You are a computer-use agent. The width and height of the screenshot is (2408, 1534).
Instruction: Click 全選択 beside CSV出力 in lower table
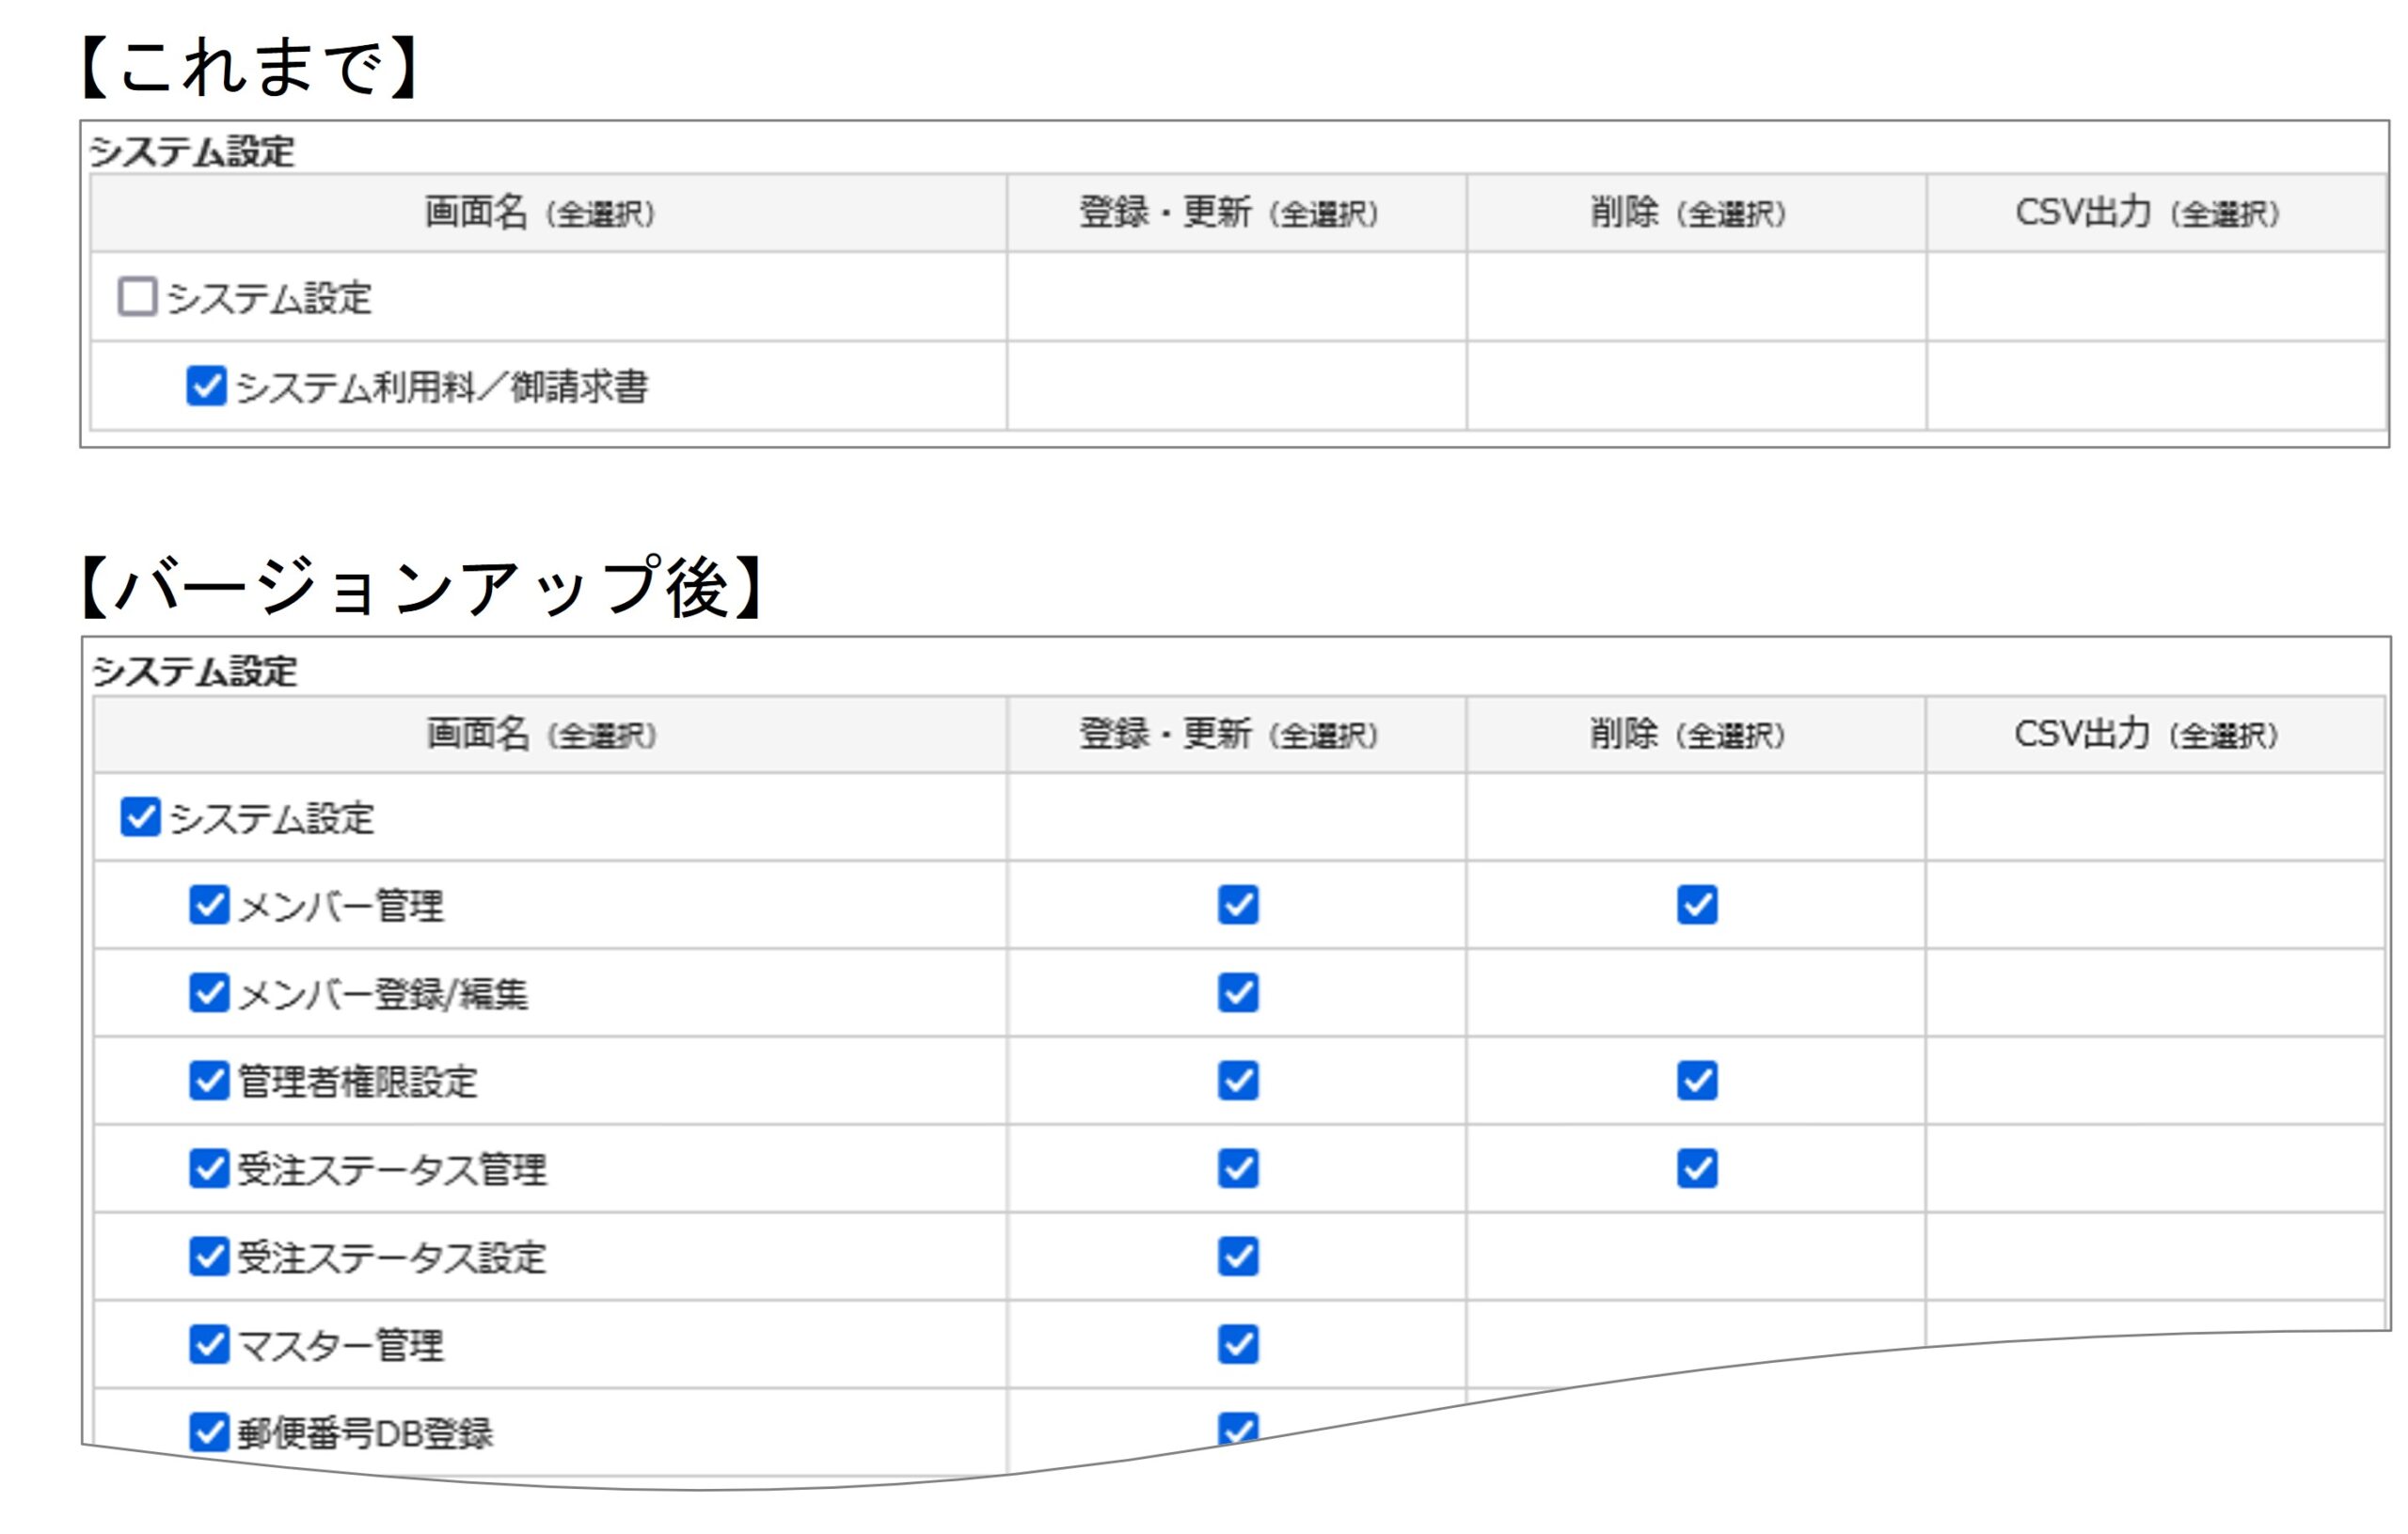pyautogui.click(x=2223, y=737)
